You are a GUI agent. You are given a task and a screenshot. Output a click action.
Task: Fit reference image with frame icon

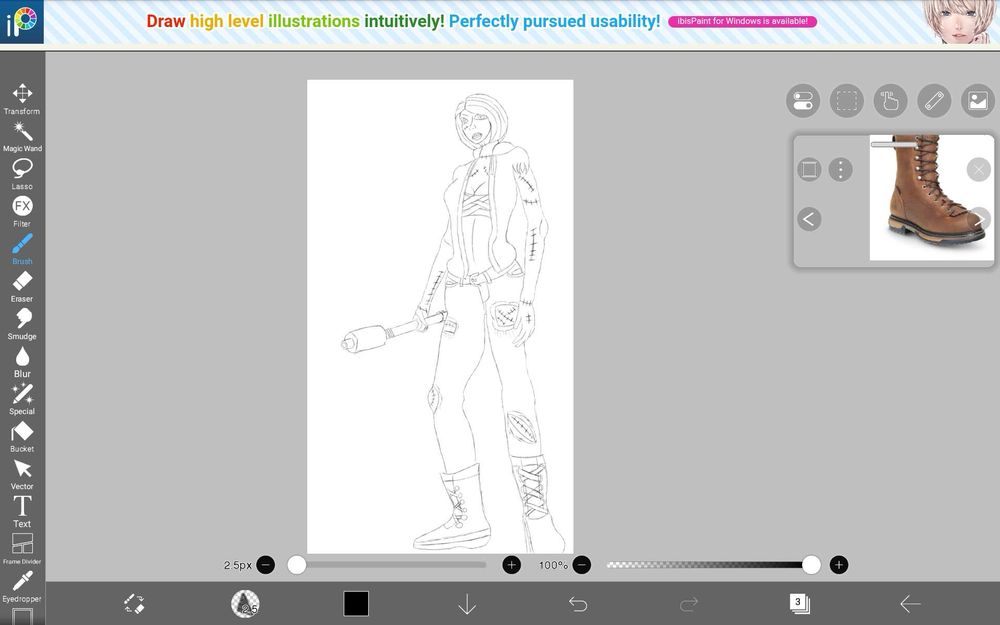(x=809, y=170)
